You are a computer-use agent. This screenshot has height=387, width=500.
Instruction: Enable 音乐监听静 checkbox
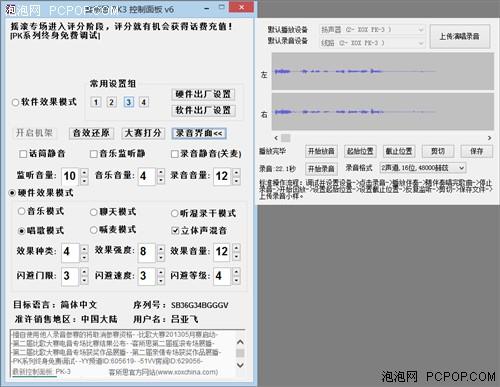(x=94, y=154)
